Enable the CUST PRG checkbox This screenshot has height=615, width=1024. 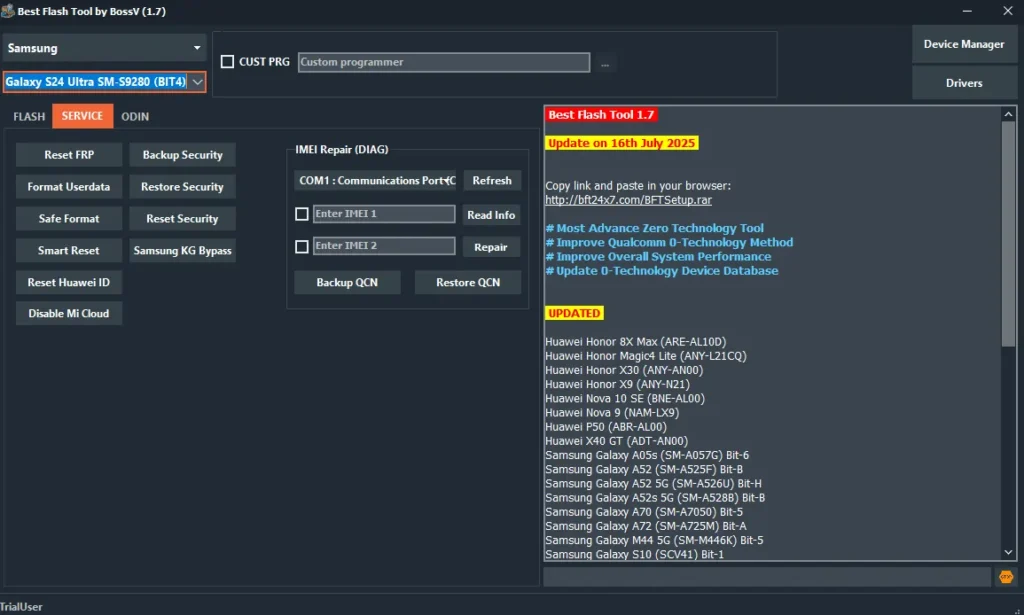[x=227, y=62]
